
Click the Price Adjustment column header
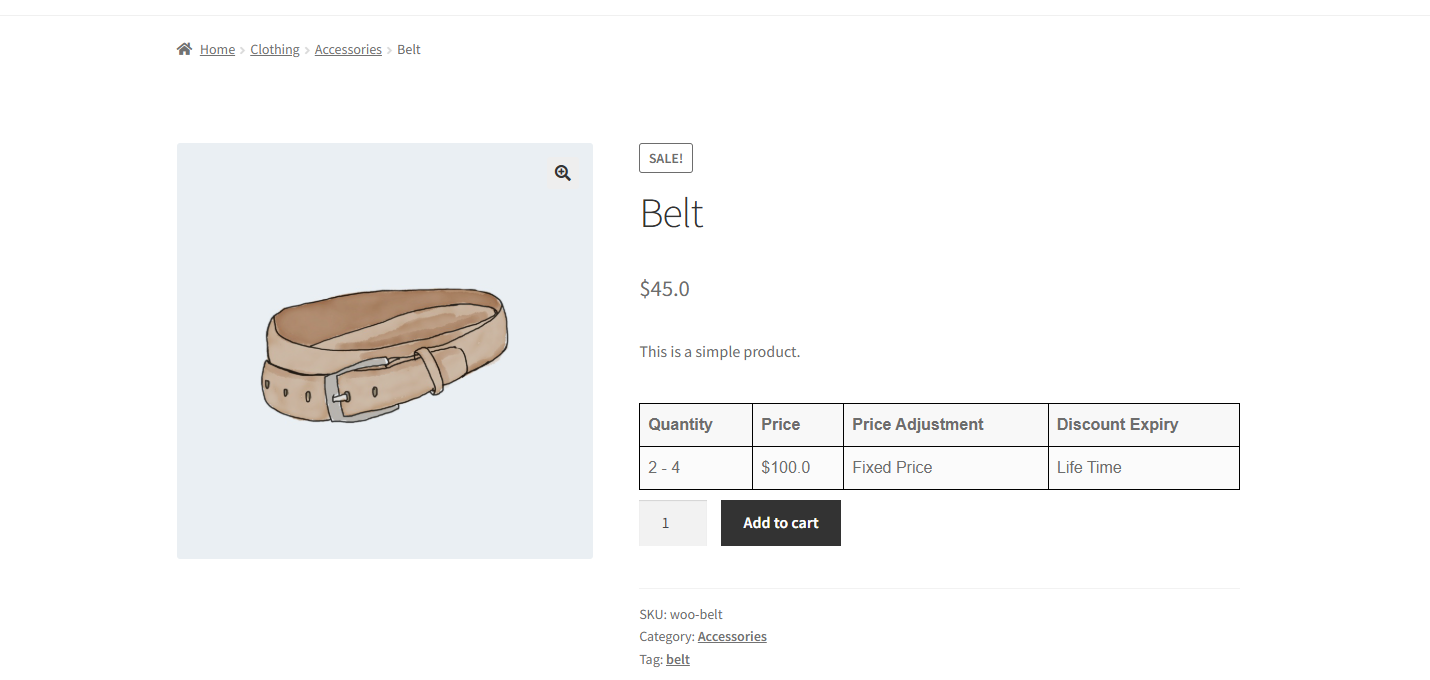918,424
